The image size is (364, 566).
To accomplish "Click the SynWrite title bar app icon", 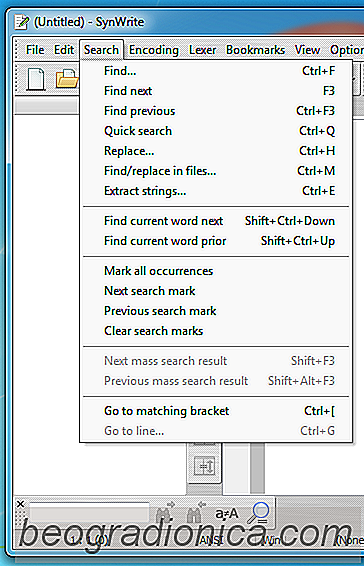I will [x=22, y=22].
